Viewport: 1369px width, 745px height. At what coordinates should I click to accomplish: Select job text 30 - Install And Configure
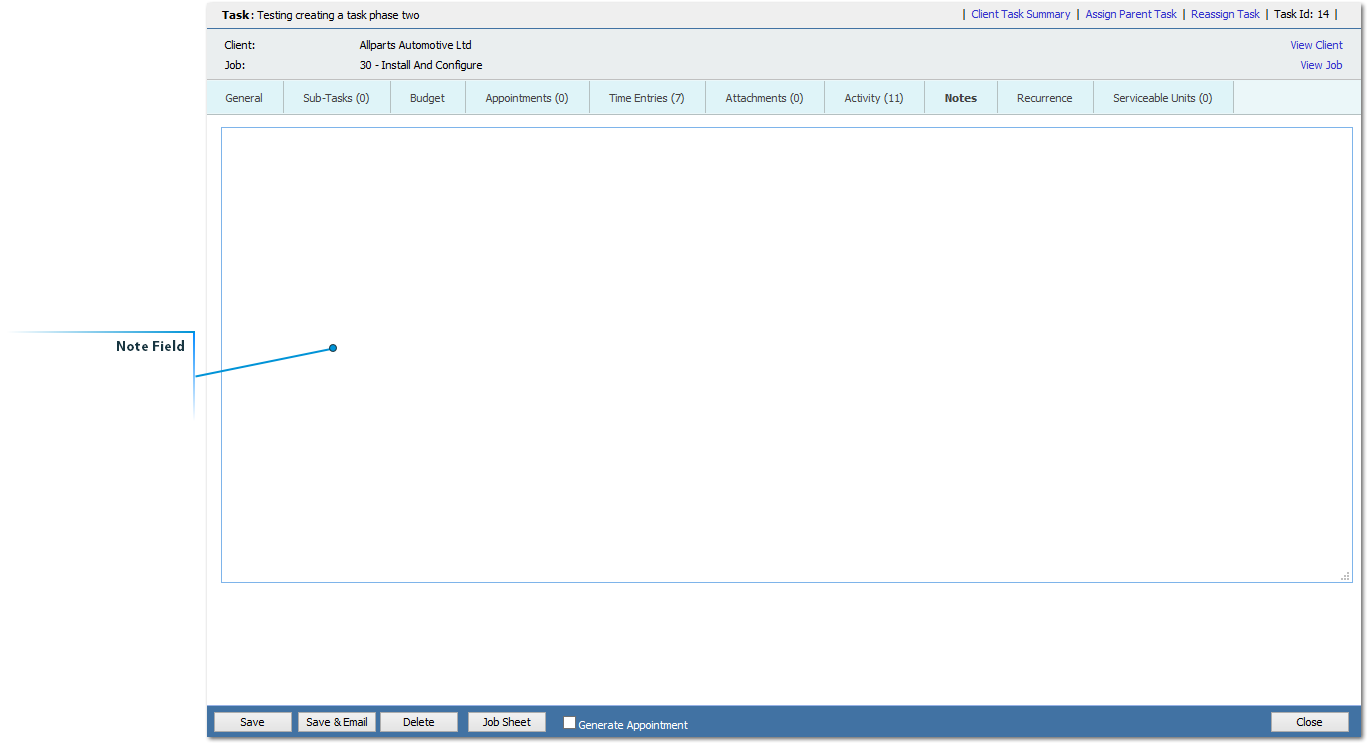pos(421,65)
